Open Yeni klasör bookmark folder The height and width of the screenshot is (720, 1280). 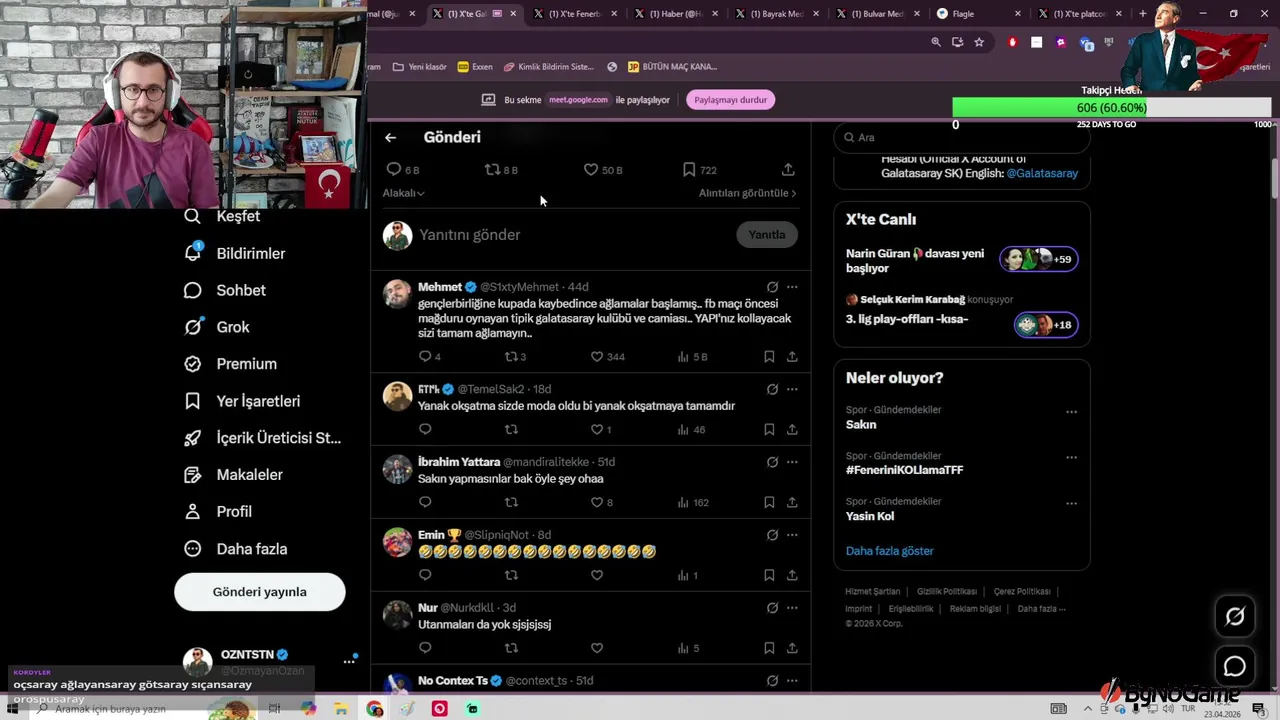coord(419,67)
